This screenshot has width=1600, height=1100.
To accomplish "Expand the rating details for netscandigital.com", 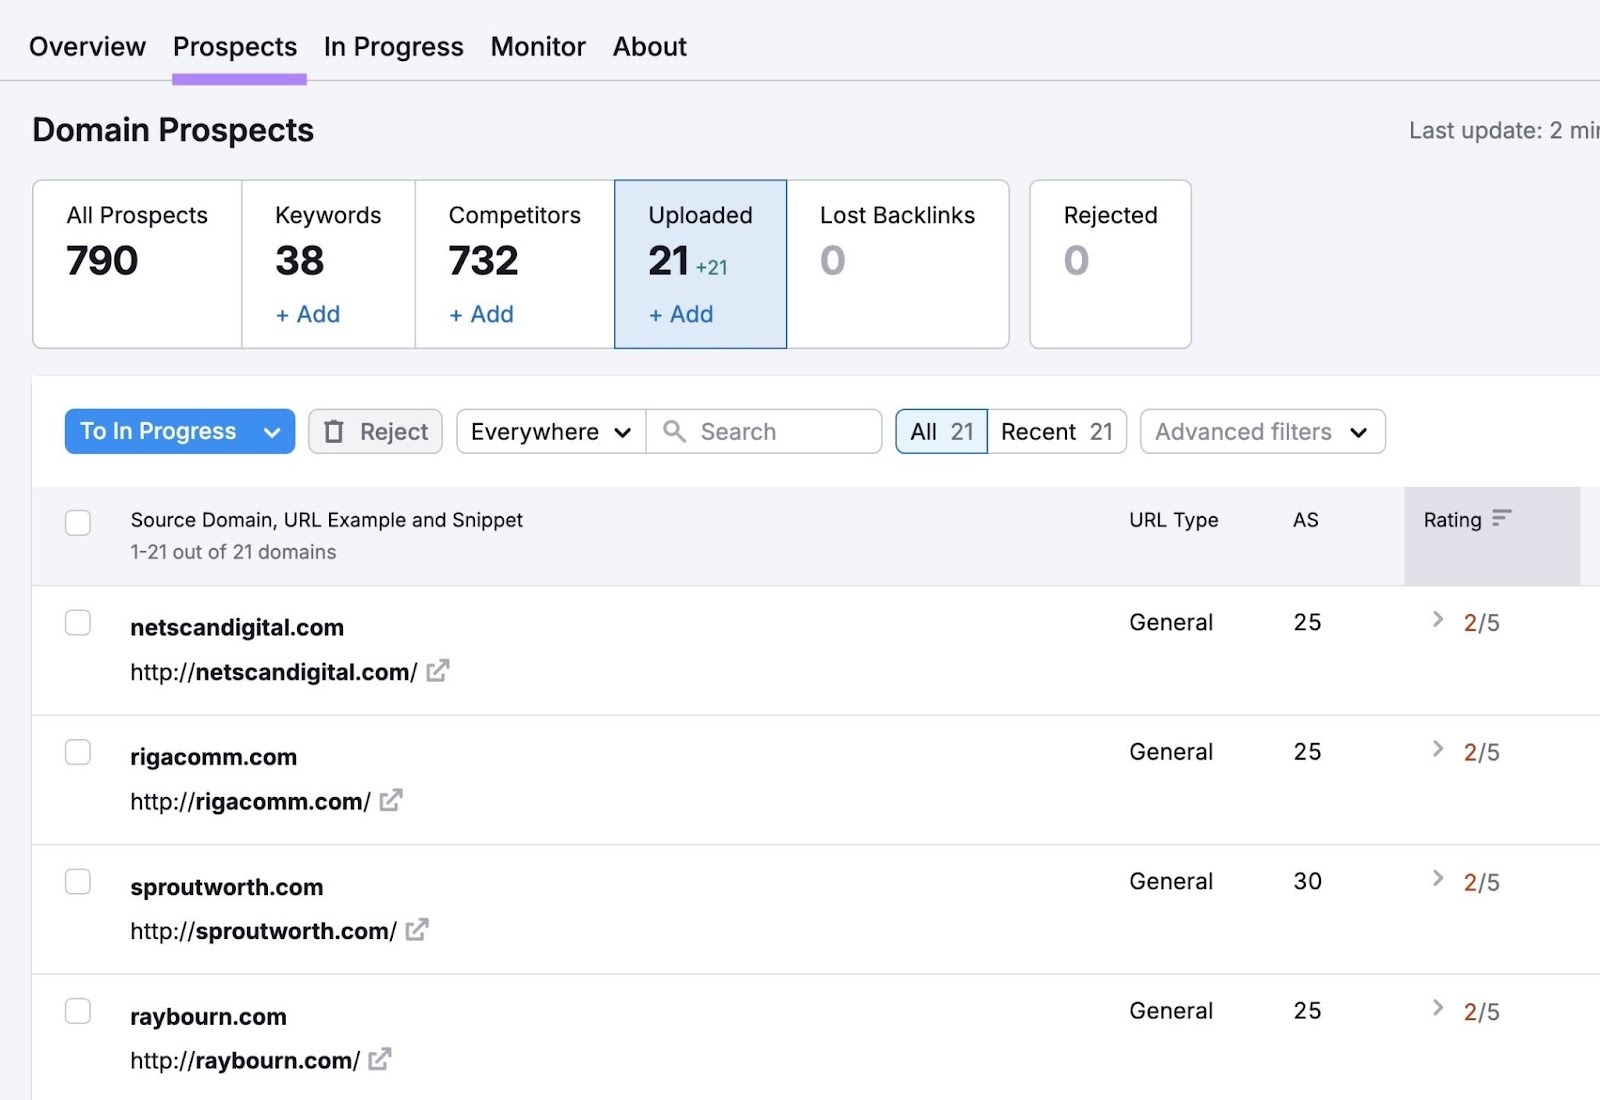I will point(1438,621).
